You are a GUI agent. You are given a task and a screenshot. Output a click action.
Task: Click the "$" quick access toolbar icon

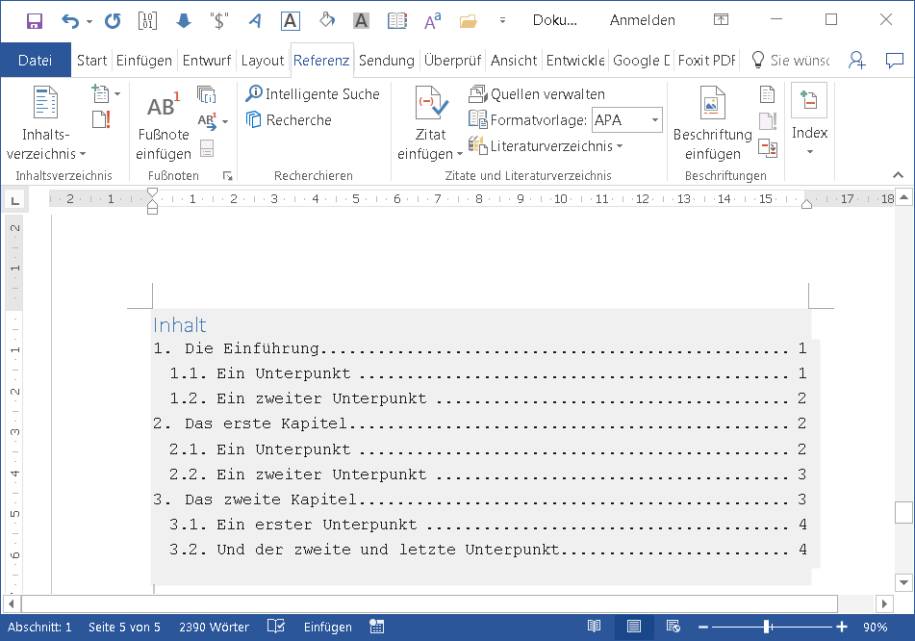click(219, 21)
